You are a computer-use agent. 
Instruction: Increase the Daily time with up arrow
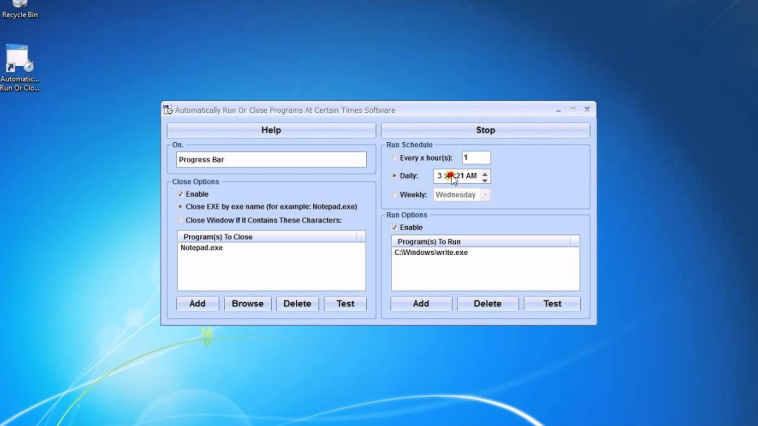[x=485, y=172]
